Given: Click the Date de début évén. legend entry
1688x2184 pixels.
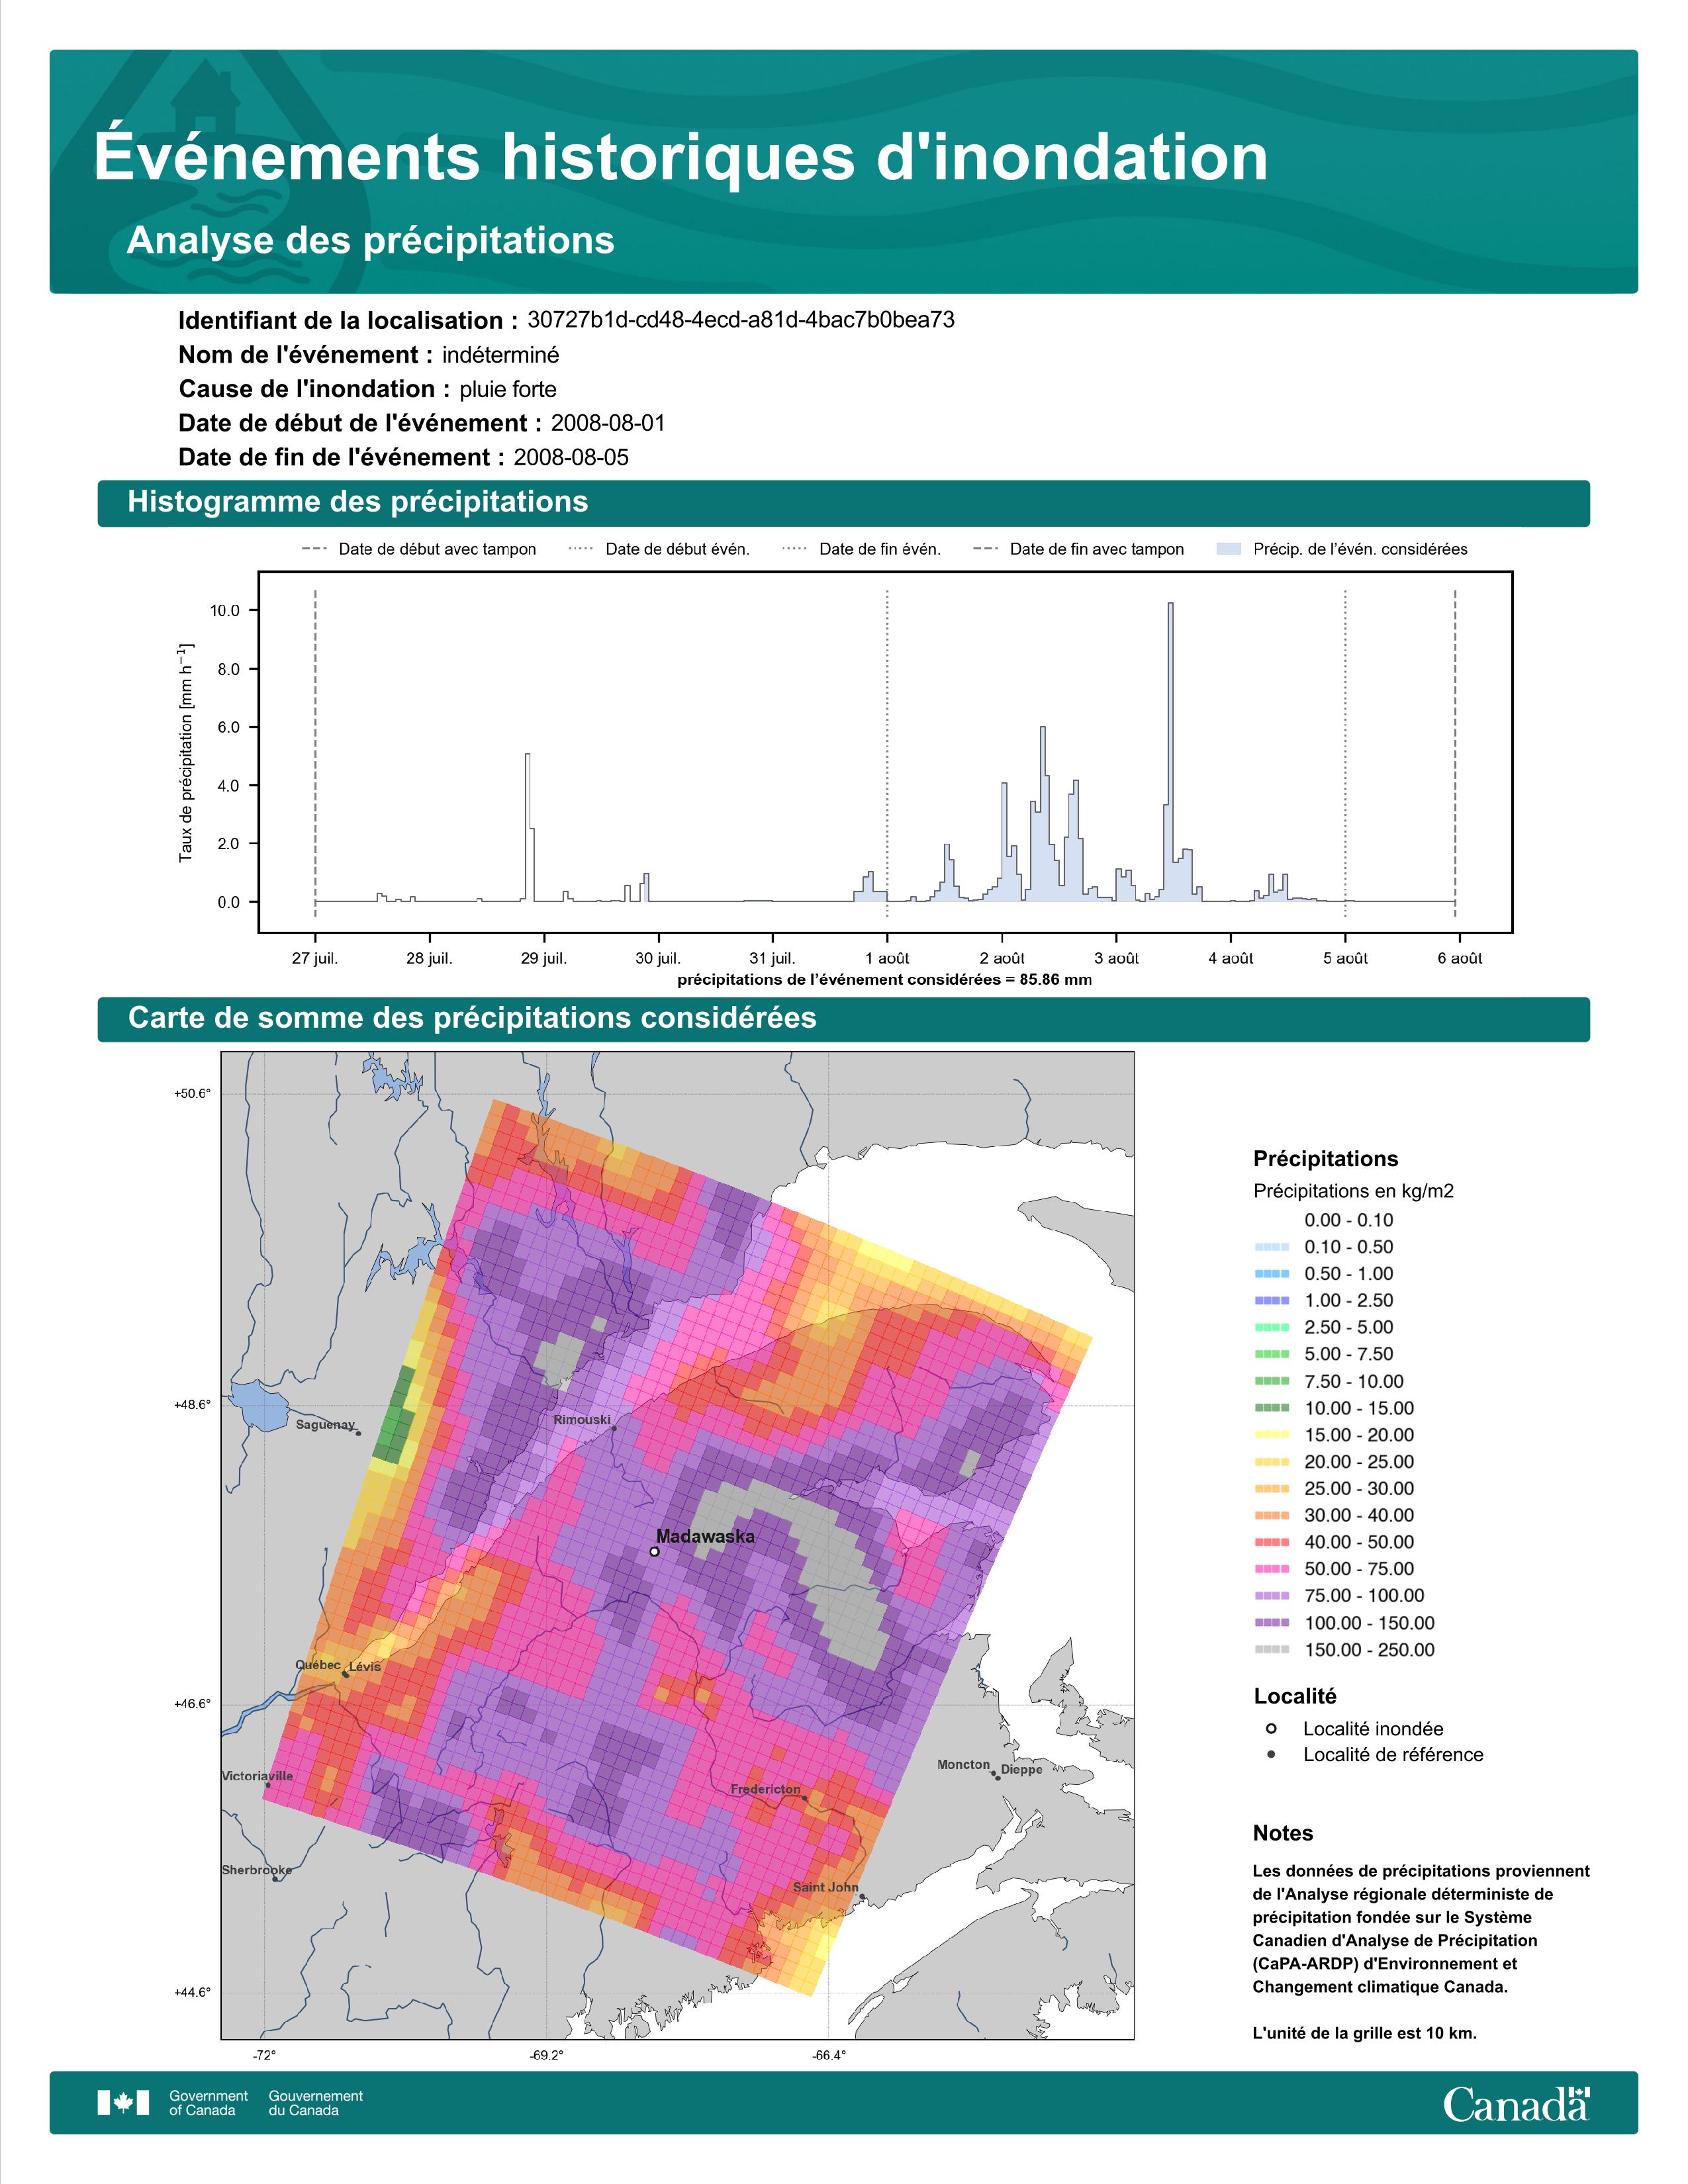Looking at the screenshot, I should (x=658, y=549).
